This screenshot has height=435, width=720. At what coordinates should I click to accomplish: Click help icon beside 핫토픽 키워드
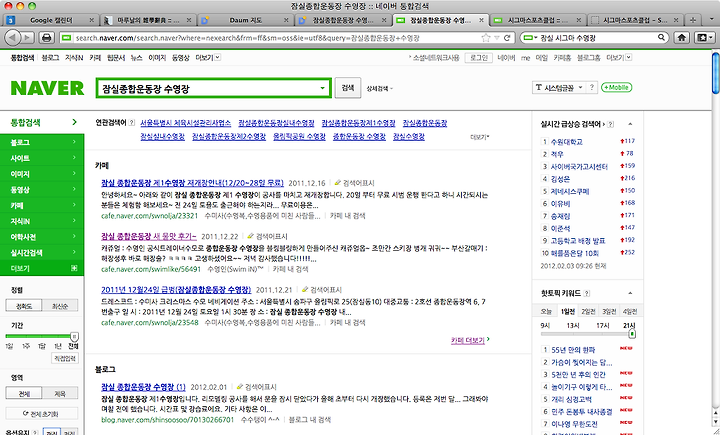pyautogui.click(x=587, y=293)
